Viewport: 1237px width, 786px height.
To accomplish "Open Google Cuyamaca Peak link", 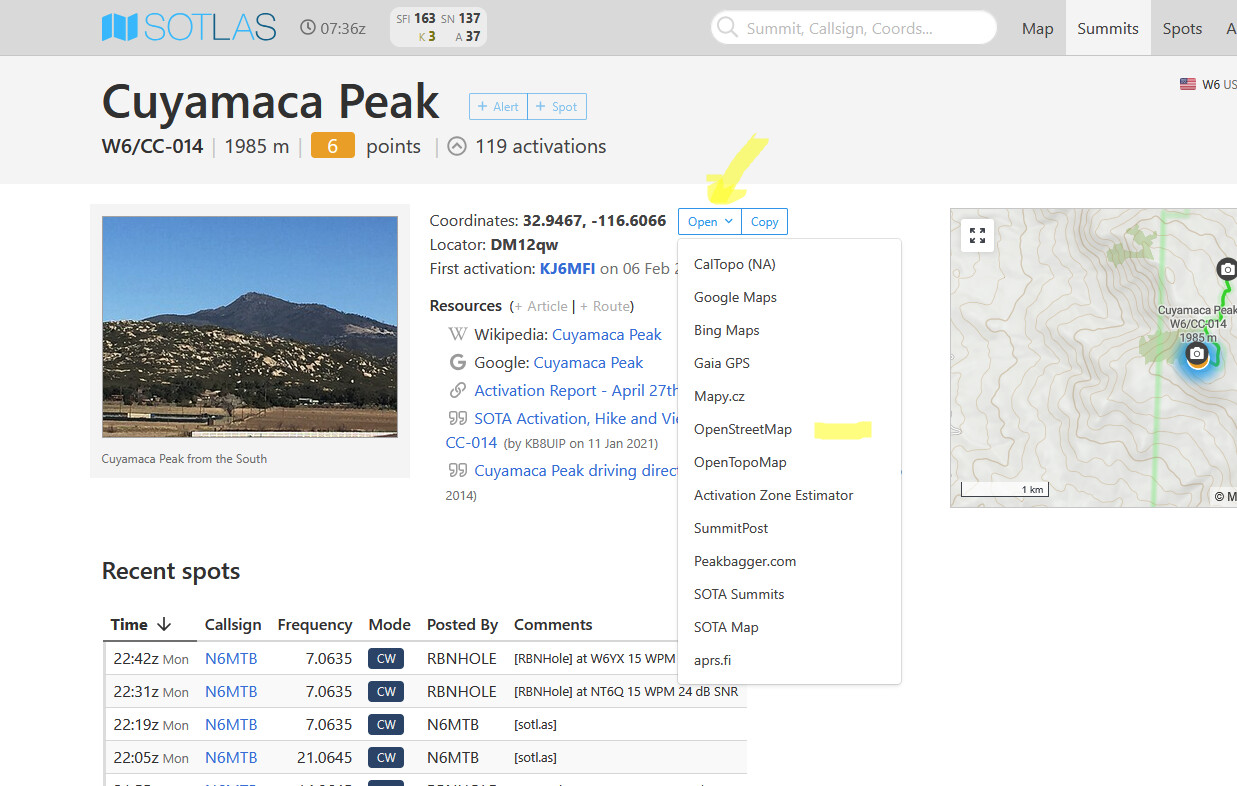I will pyautogui.click(x=588, y=362).
